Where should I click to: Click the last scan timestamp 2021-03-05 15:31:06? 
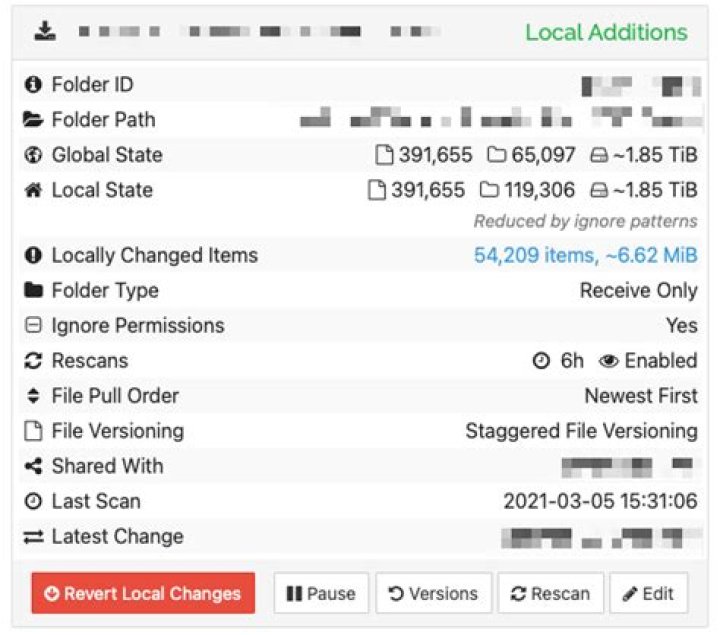click(x=600, y=501)
